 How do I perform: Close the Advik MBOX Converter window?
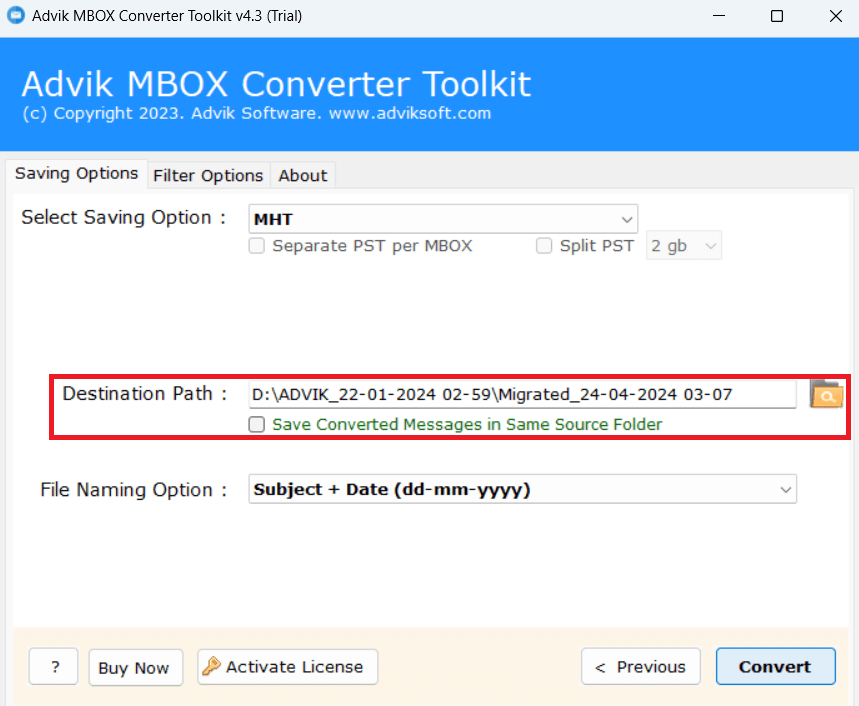835,16
